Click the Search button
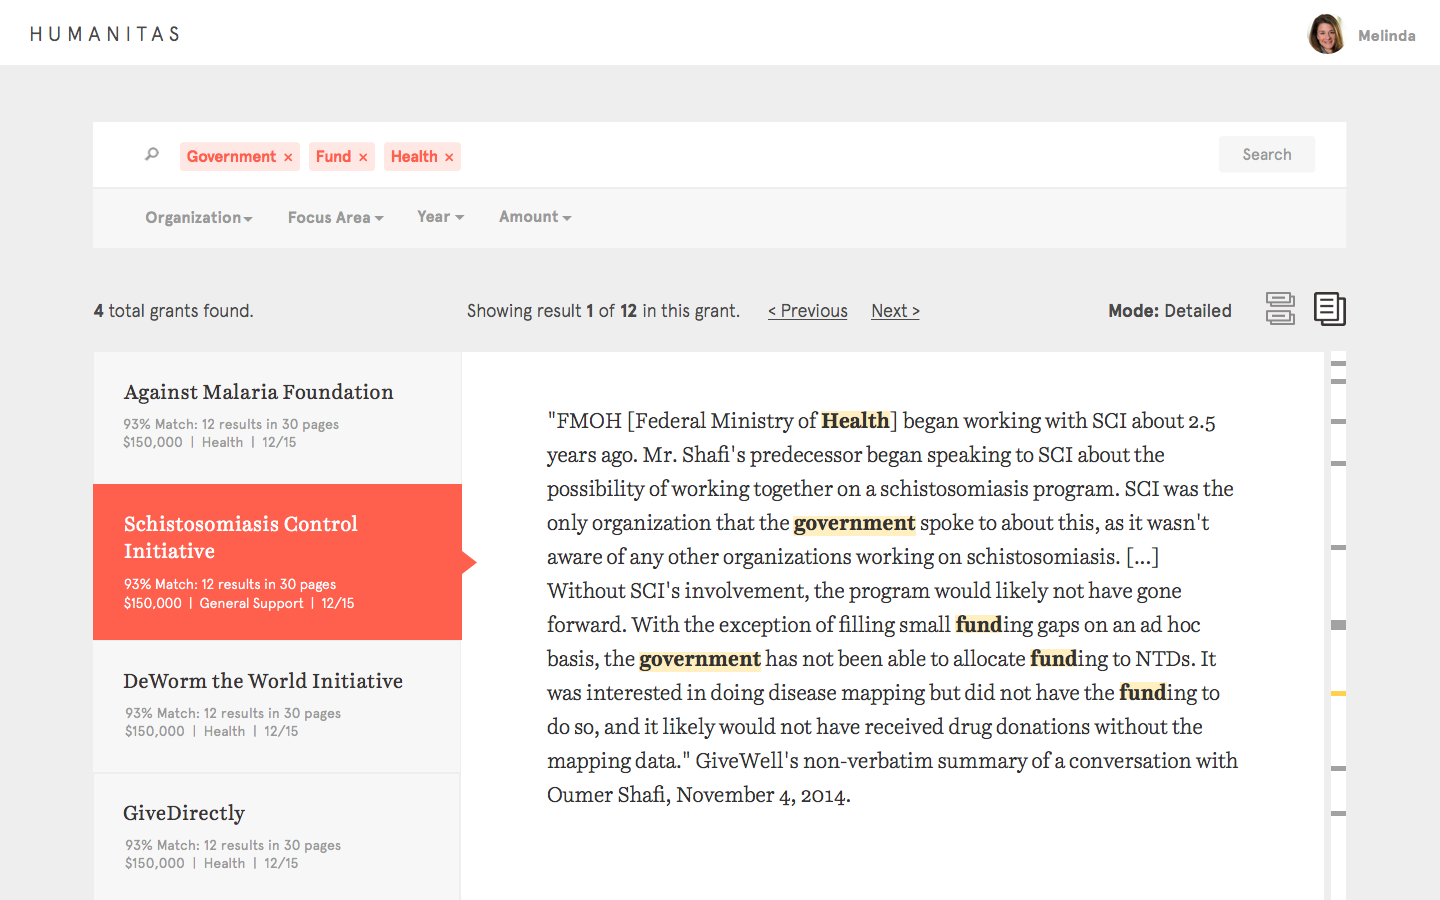This screenshot has width=1440, height=900. coord(1267,154)
